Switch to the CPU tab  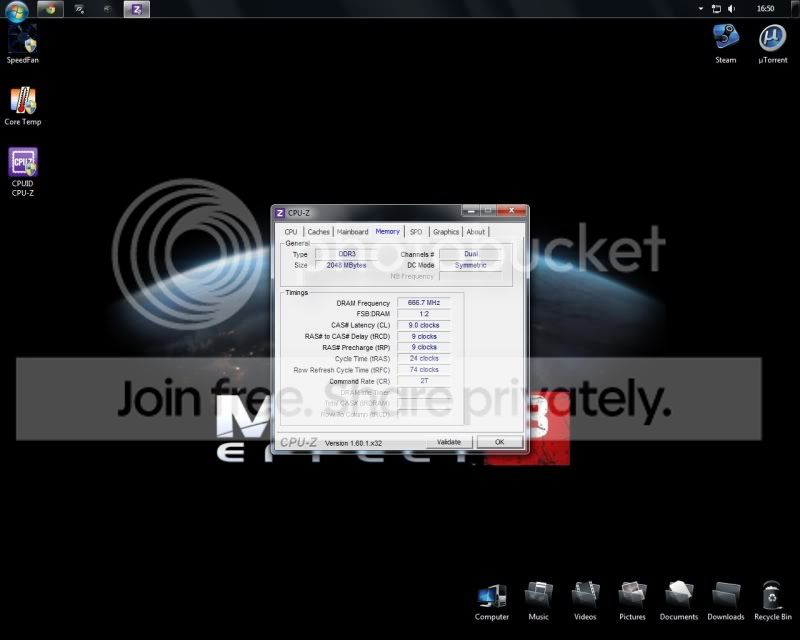click(291, 232)
